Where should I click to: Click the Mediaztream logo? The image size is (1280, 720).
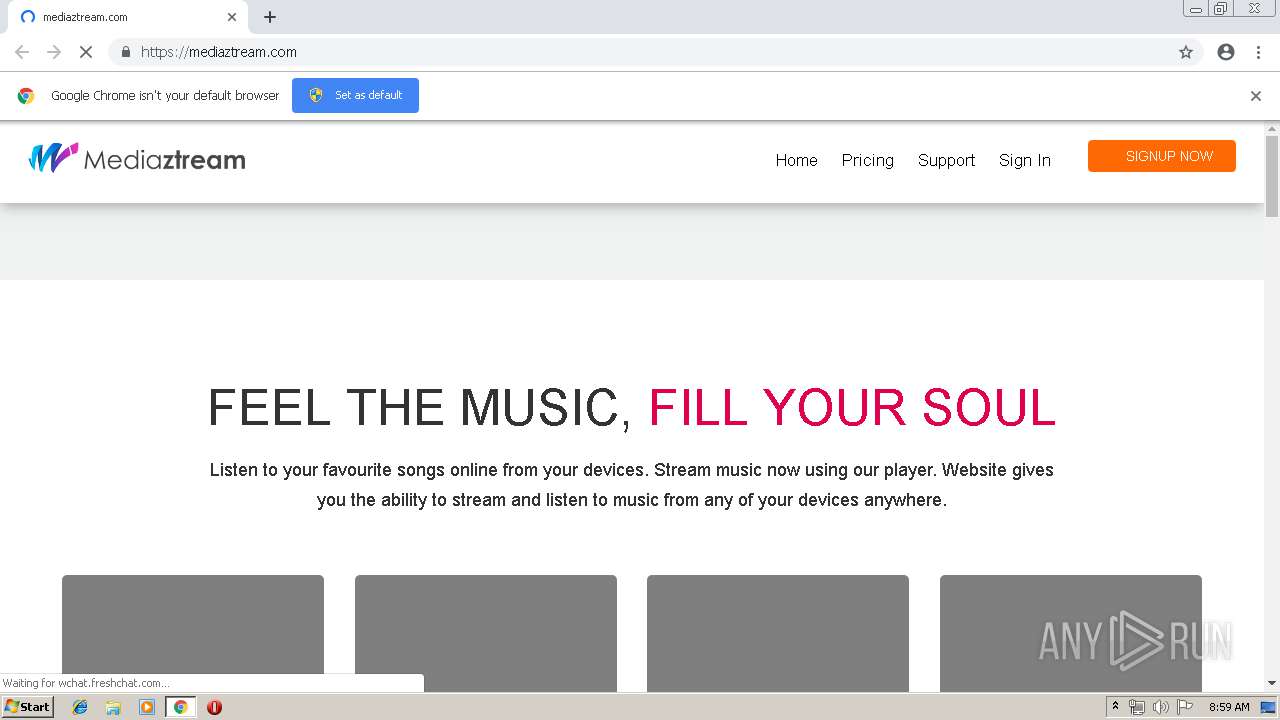(137, 159)
